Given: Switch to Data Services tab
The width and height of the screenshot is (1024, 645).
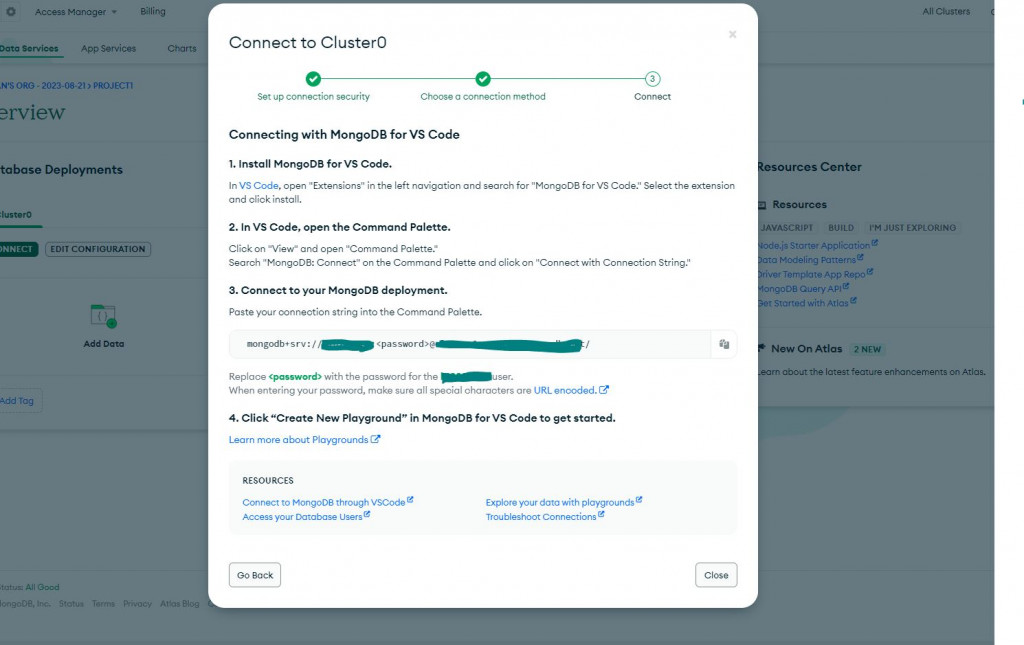Looking at the screenshot, I should (x=29, y=48).
